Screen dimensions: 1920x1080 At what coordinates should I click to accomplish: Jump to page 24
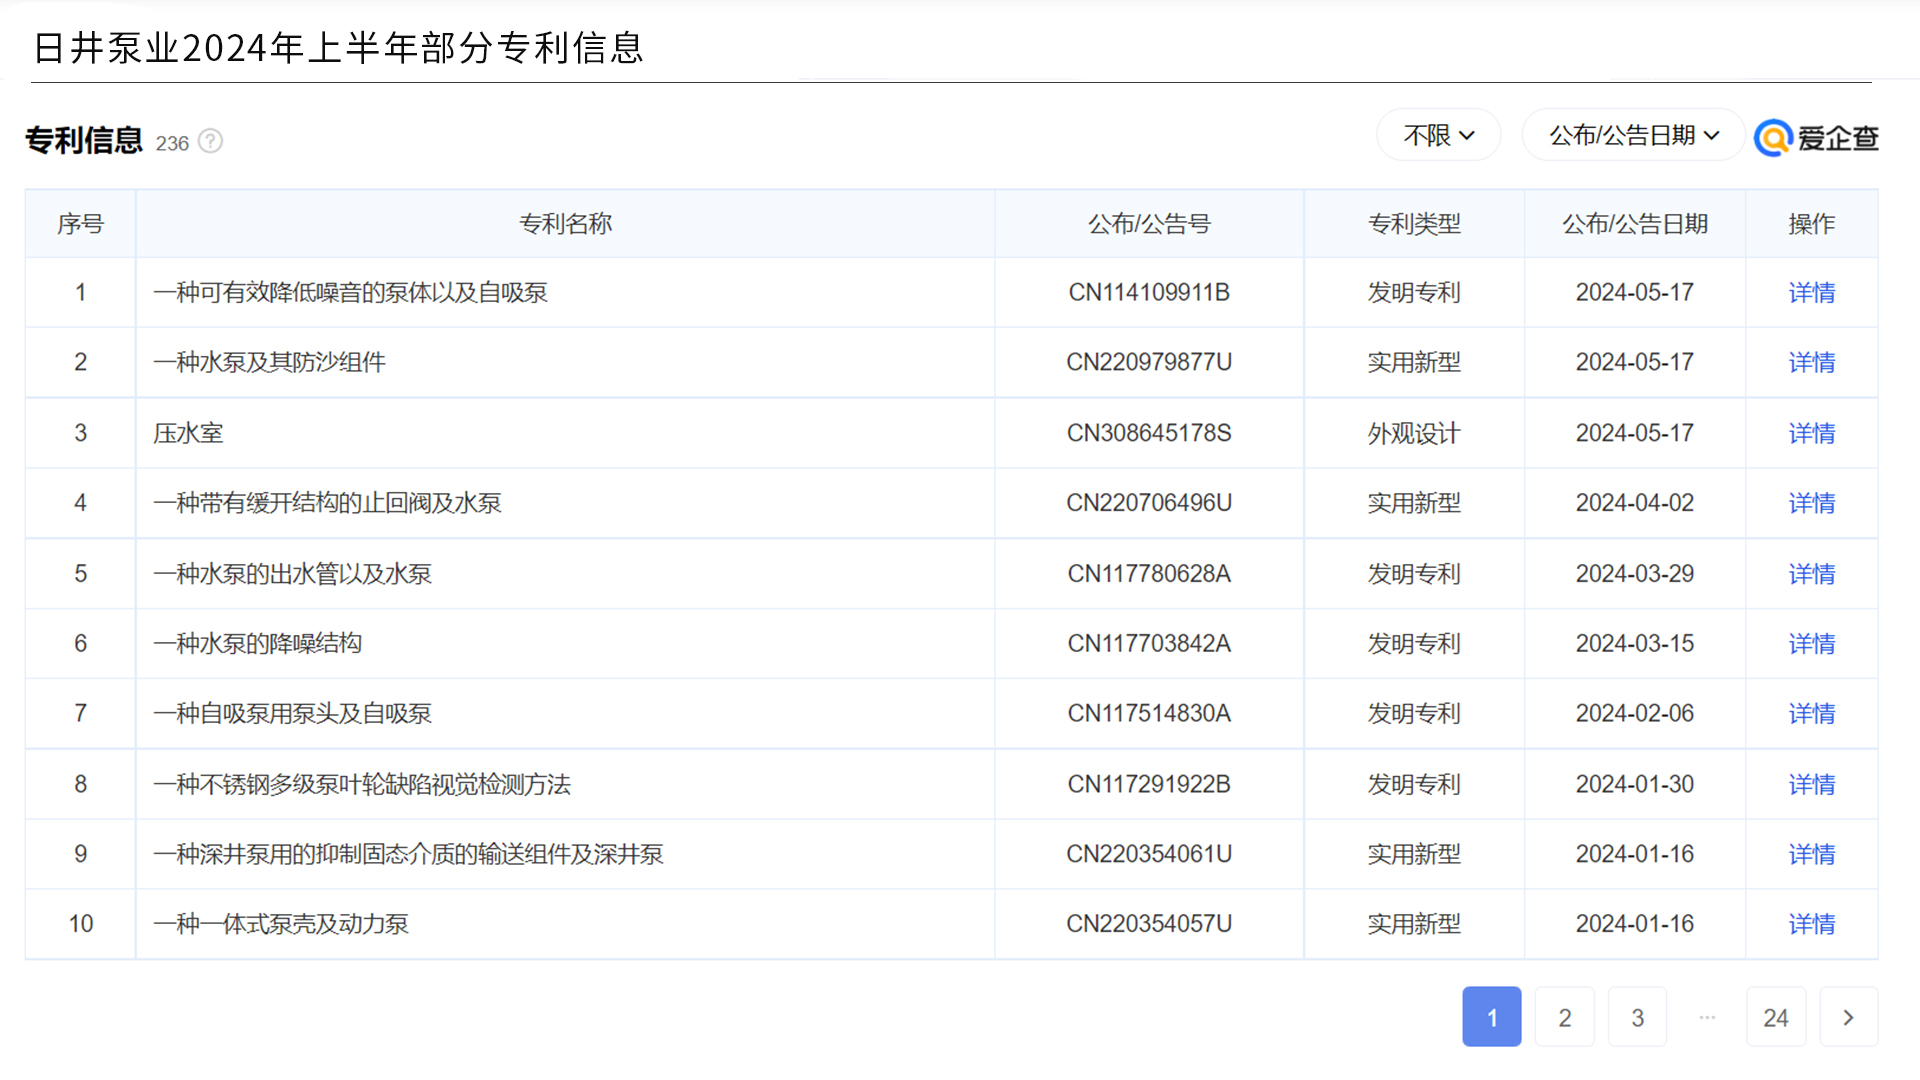(1776, 1017)
